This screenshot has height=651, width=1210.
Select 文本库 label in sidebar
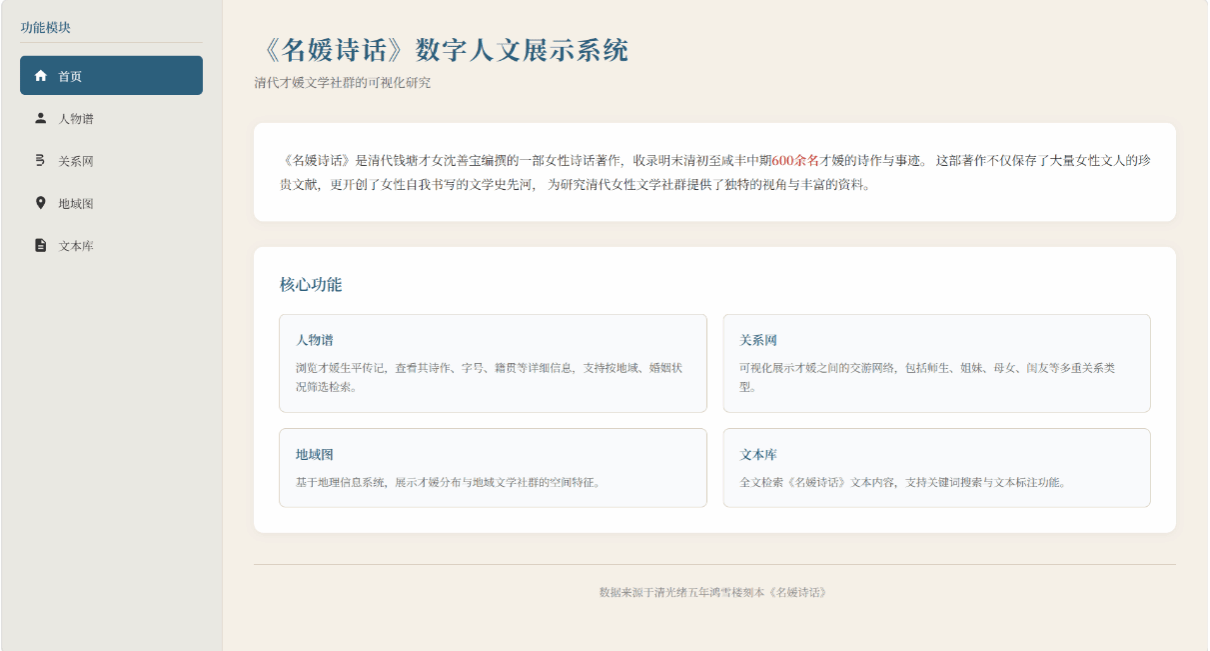coord(76,246)
